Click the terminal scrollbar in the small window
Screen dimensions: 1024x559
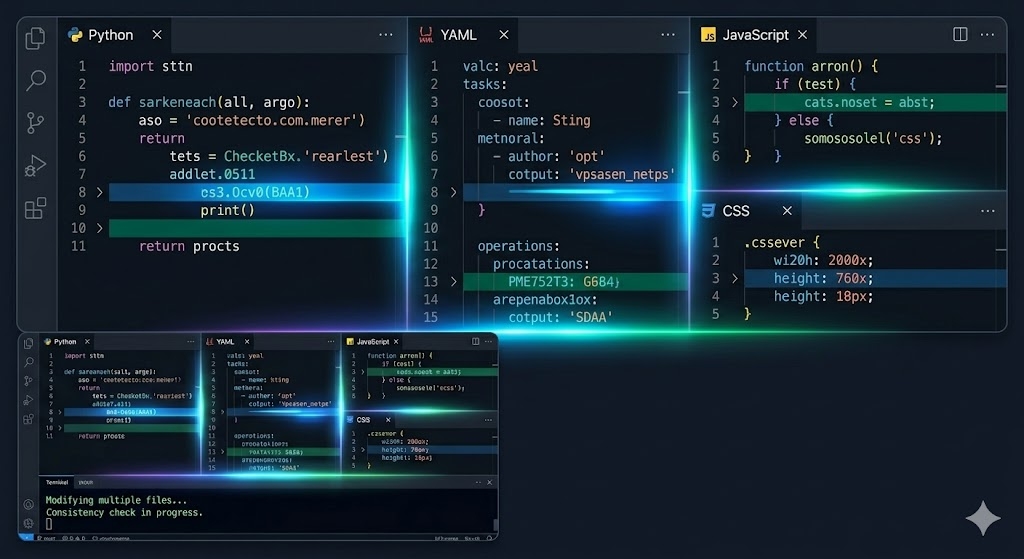[x=495, y=524]
